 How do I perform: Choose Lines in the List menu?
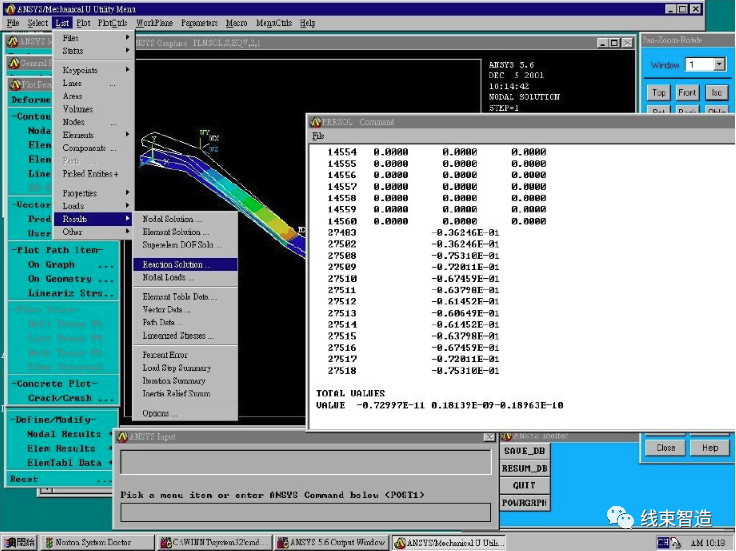pos(94,83)
